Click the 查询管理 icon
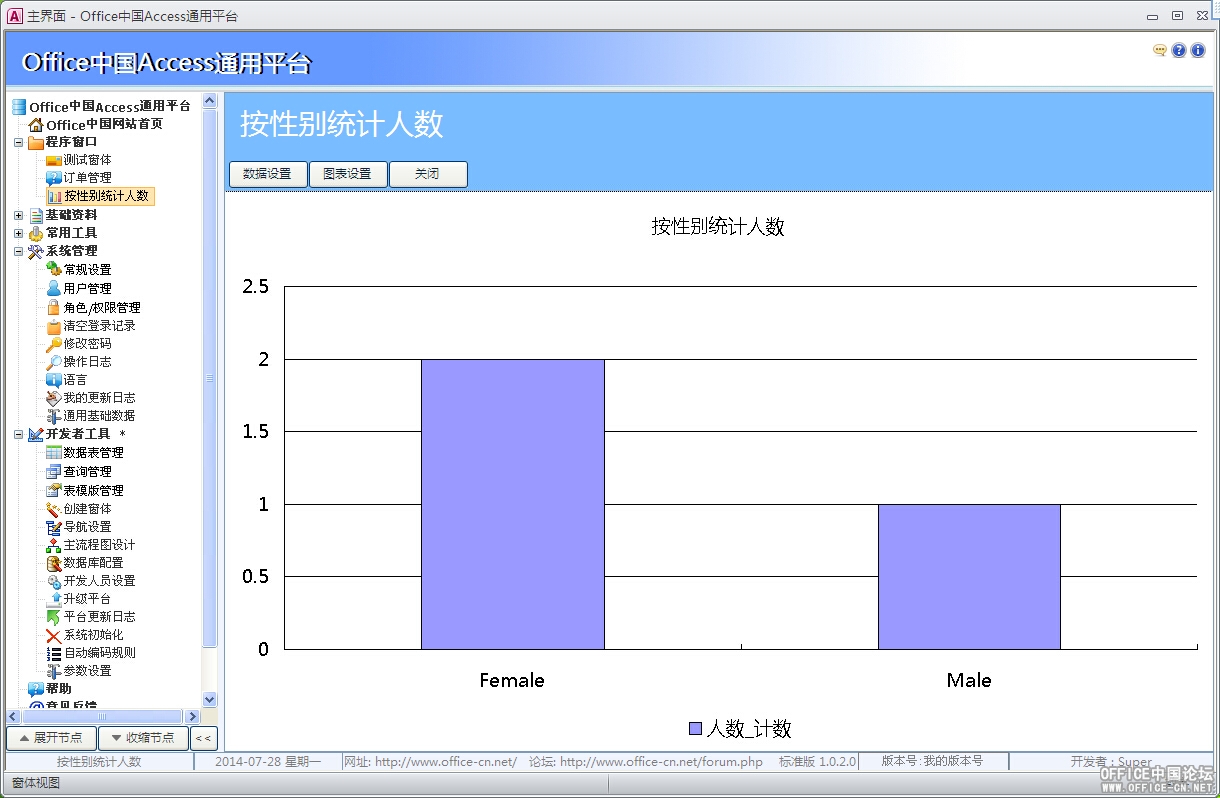This screenshot has width=1220, height=798. [x=54, y=471]
